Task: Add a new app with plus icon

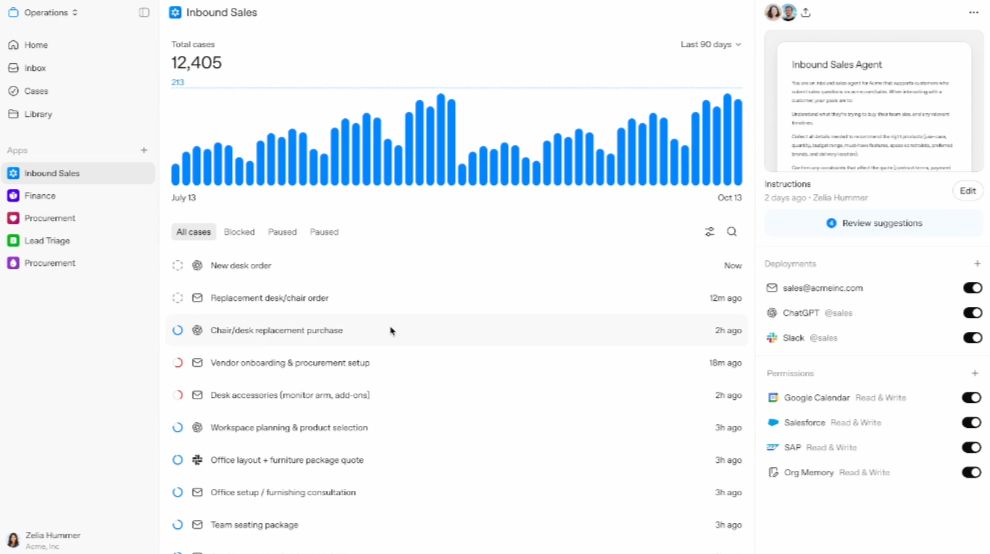Action: coord(144,150)
